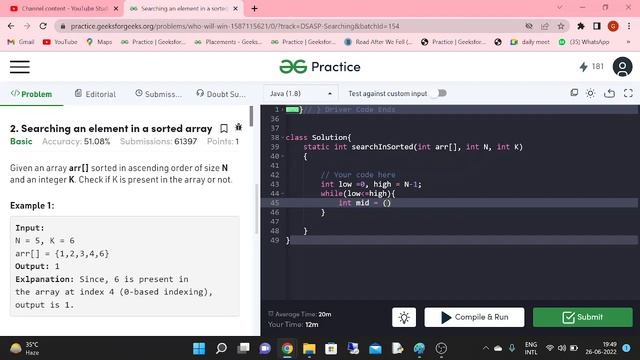Open Windows Start menu
The height and width of the screenshot is (360, 640).
(199, 349)
